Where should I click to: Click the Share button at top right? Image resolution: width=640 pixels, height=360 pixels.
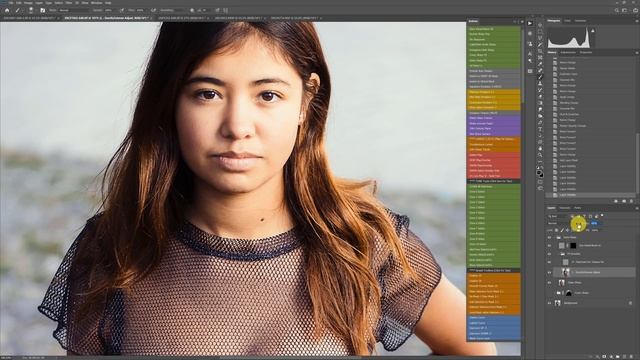(x=636, y=10)
